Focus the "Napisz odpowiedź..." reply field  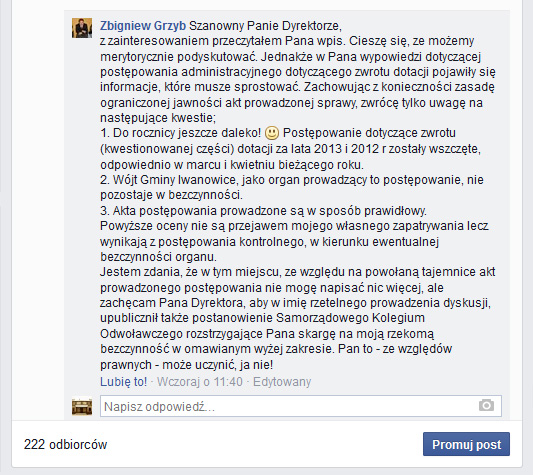300,406
